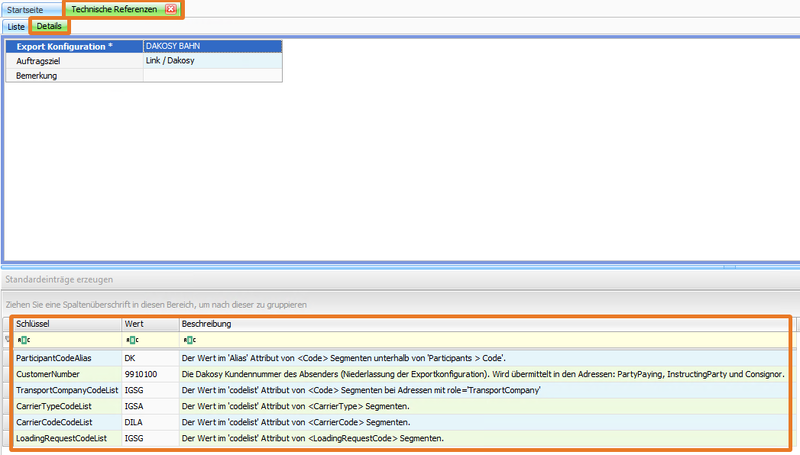Click the value 9910100
Viewport: 800px width, 455px height.
point(141,374)
